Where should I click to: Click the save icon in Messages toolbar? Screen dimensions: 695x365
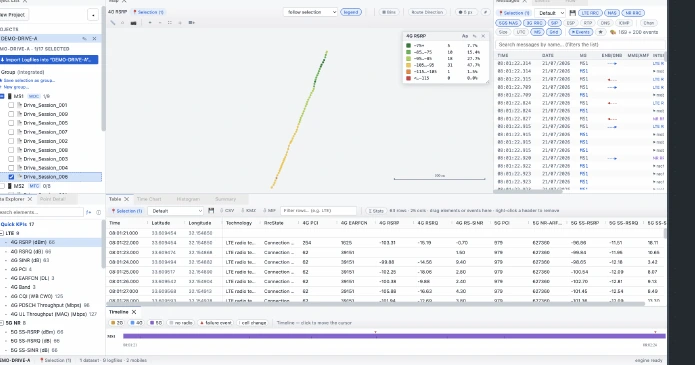pos(572,13)
